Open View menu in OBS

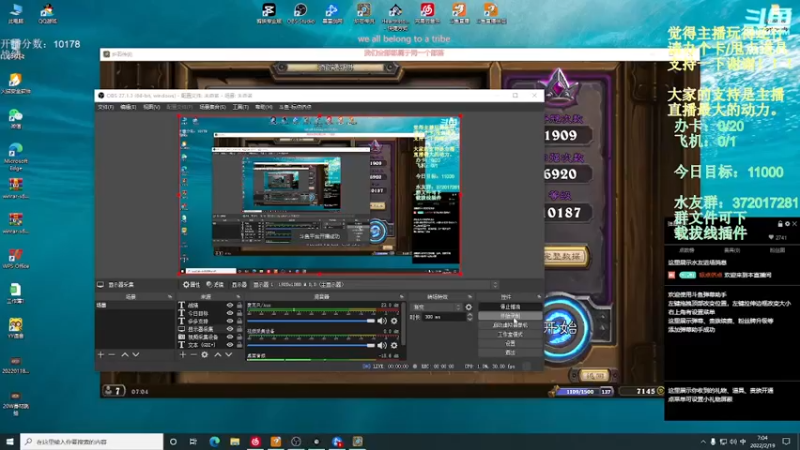click(x=152, y=107)
